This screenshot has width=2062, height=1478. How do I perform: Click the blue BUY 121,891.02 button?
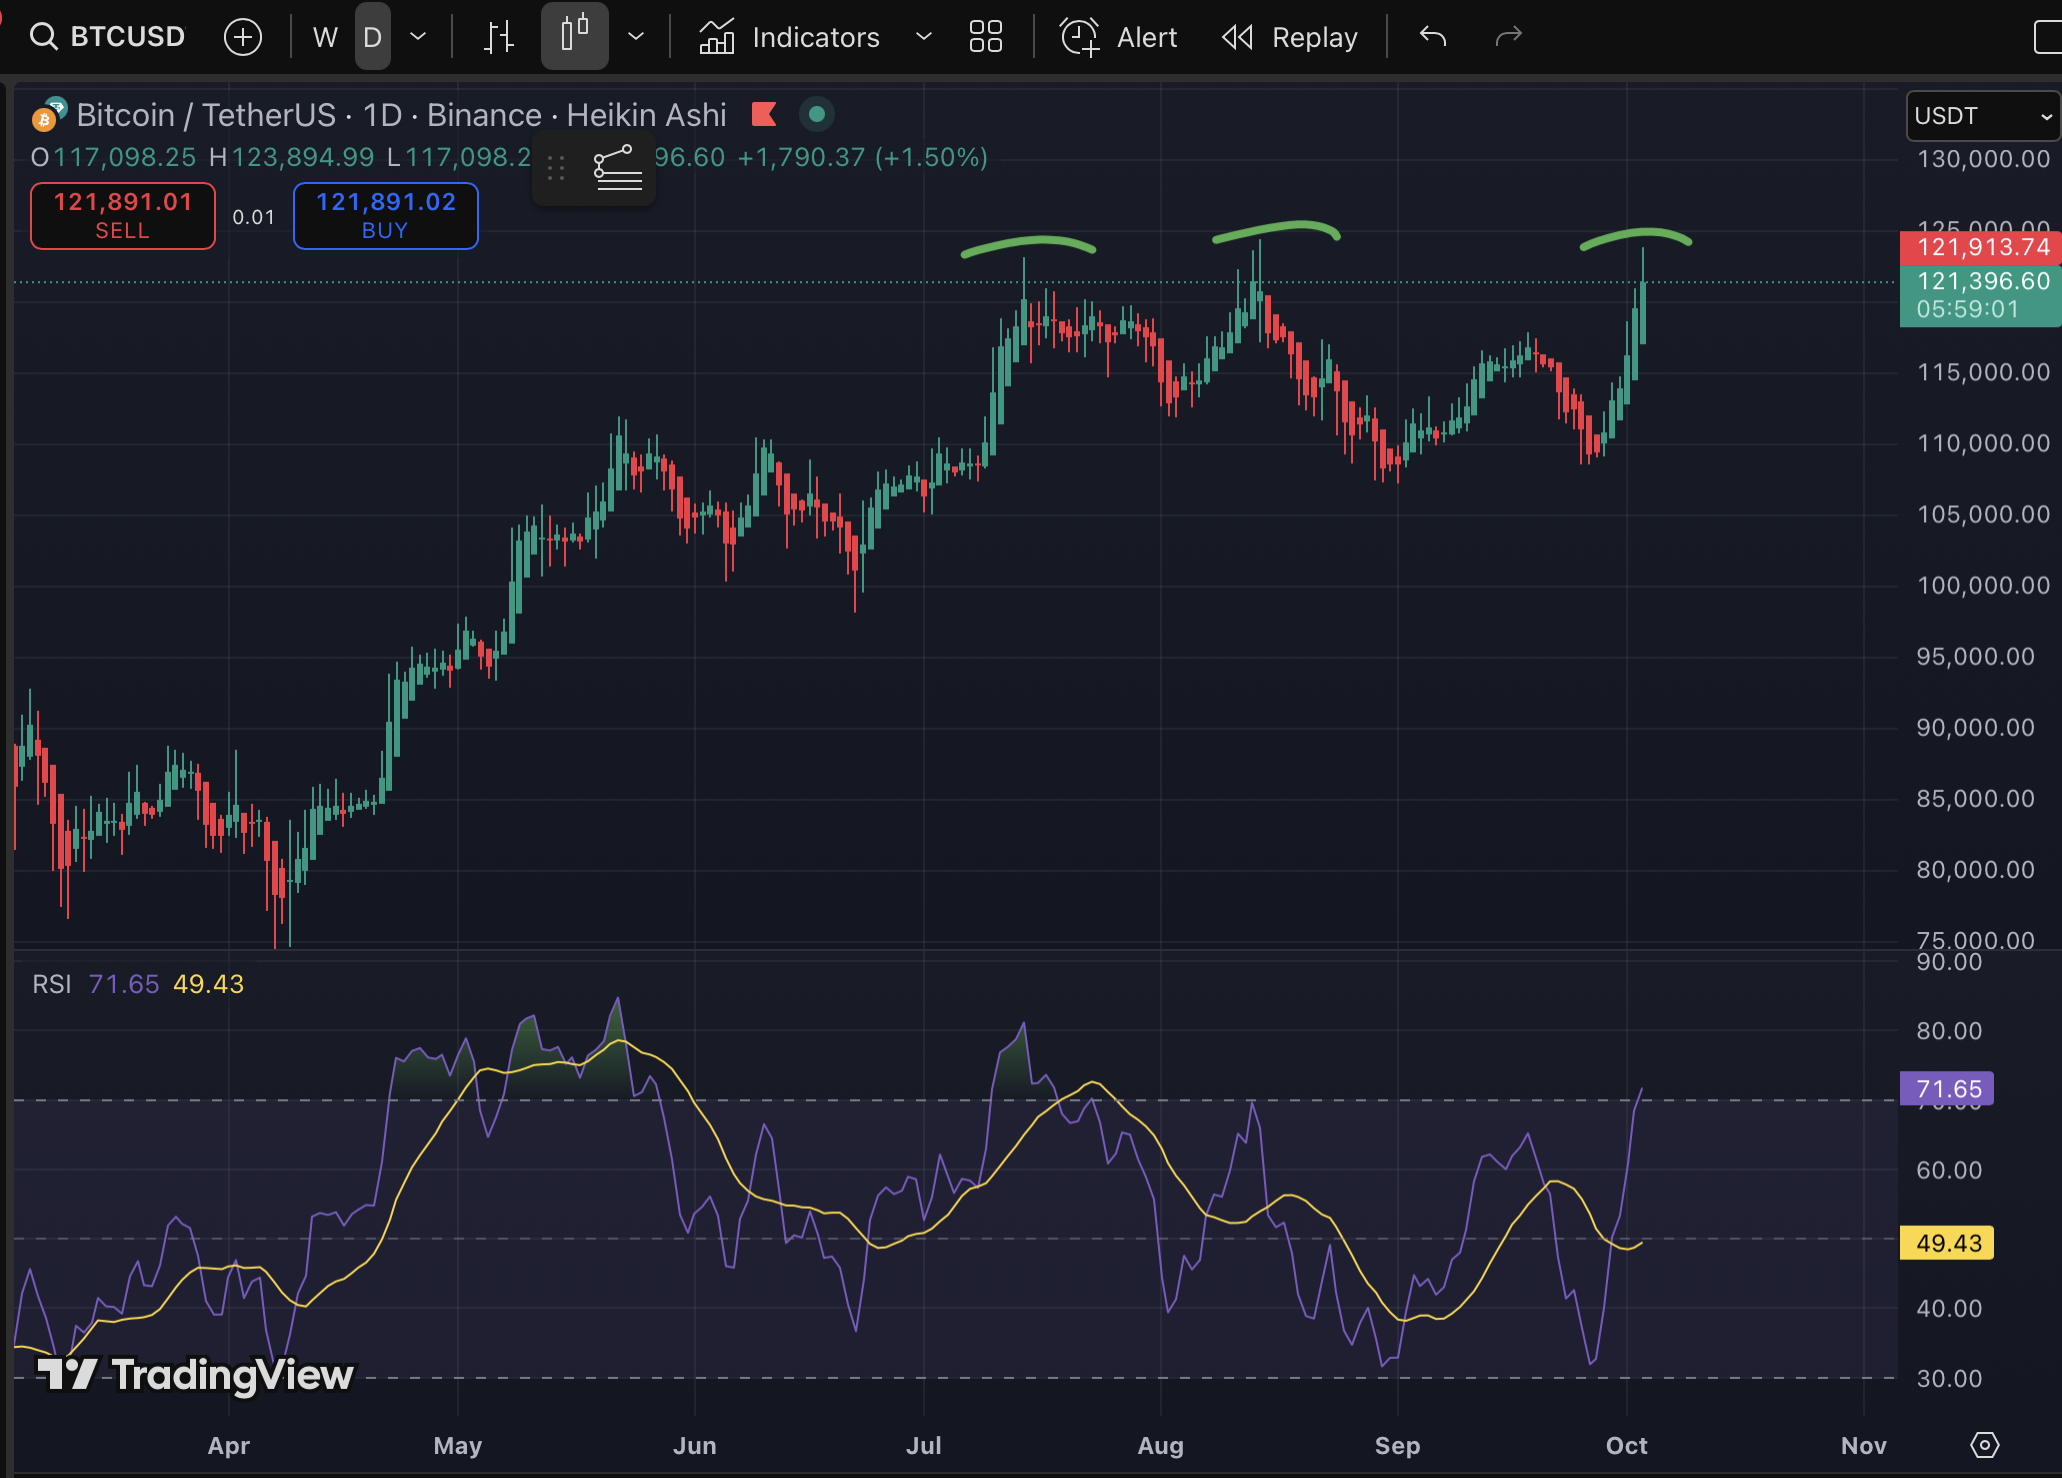tap(385, 215)
